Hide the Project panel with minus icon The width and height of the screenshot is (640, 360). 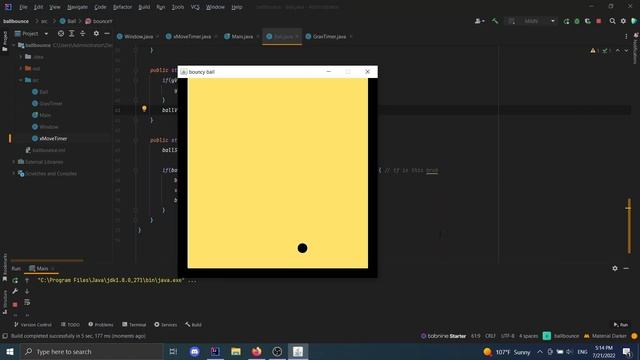107,33
